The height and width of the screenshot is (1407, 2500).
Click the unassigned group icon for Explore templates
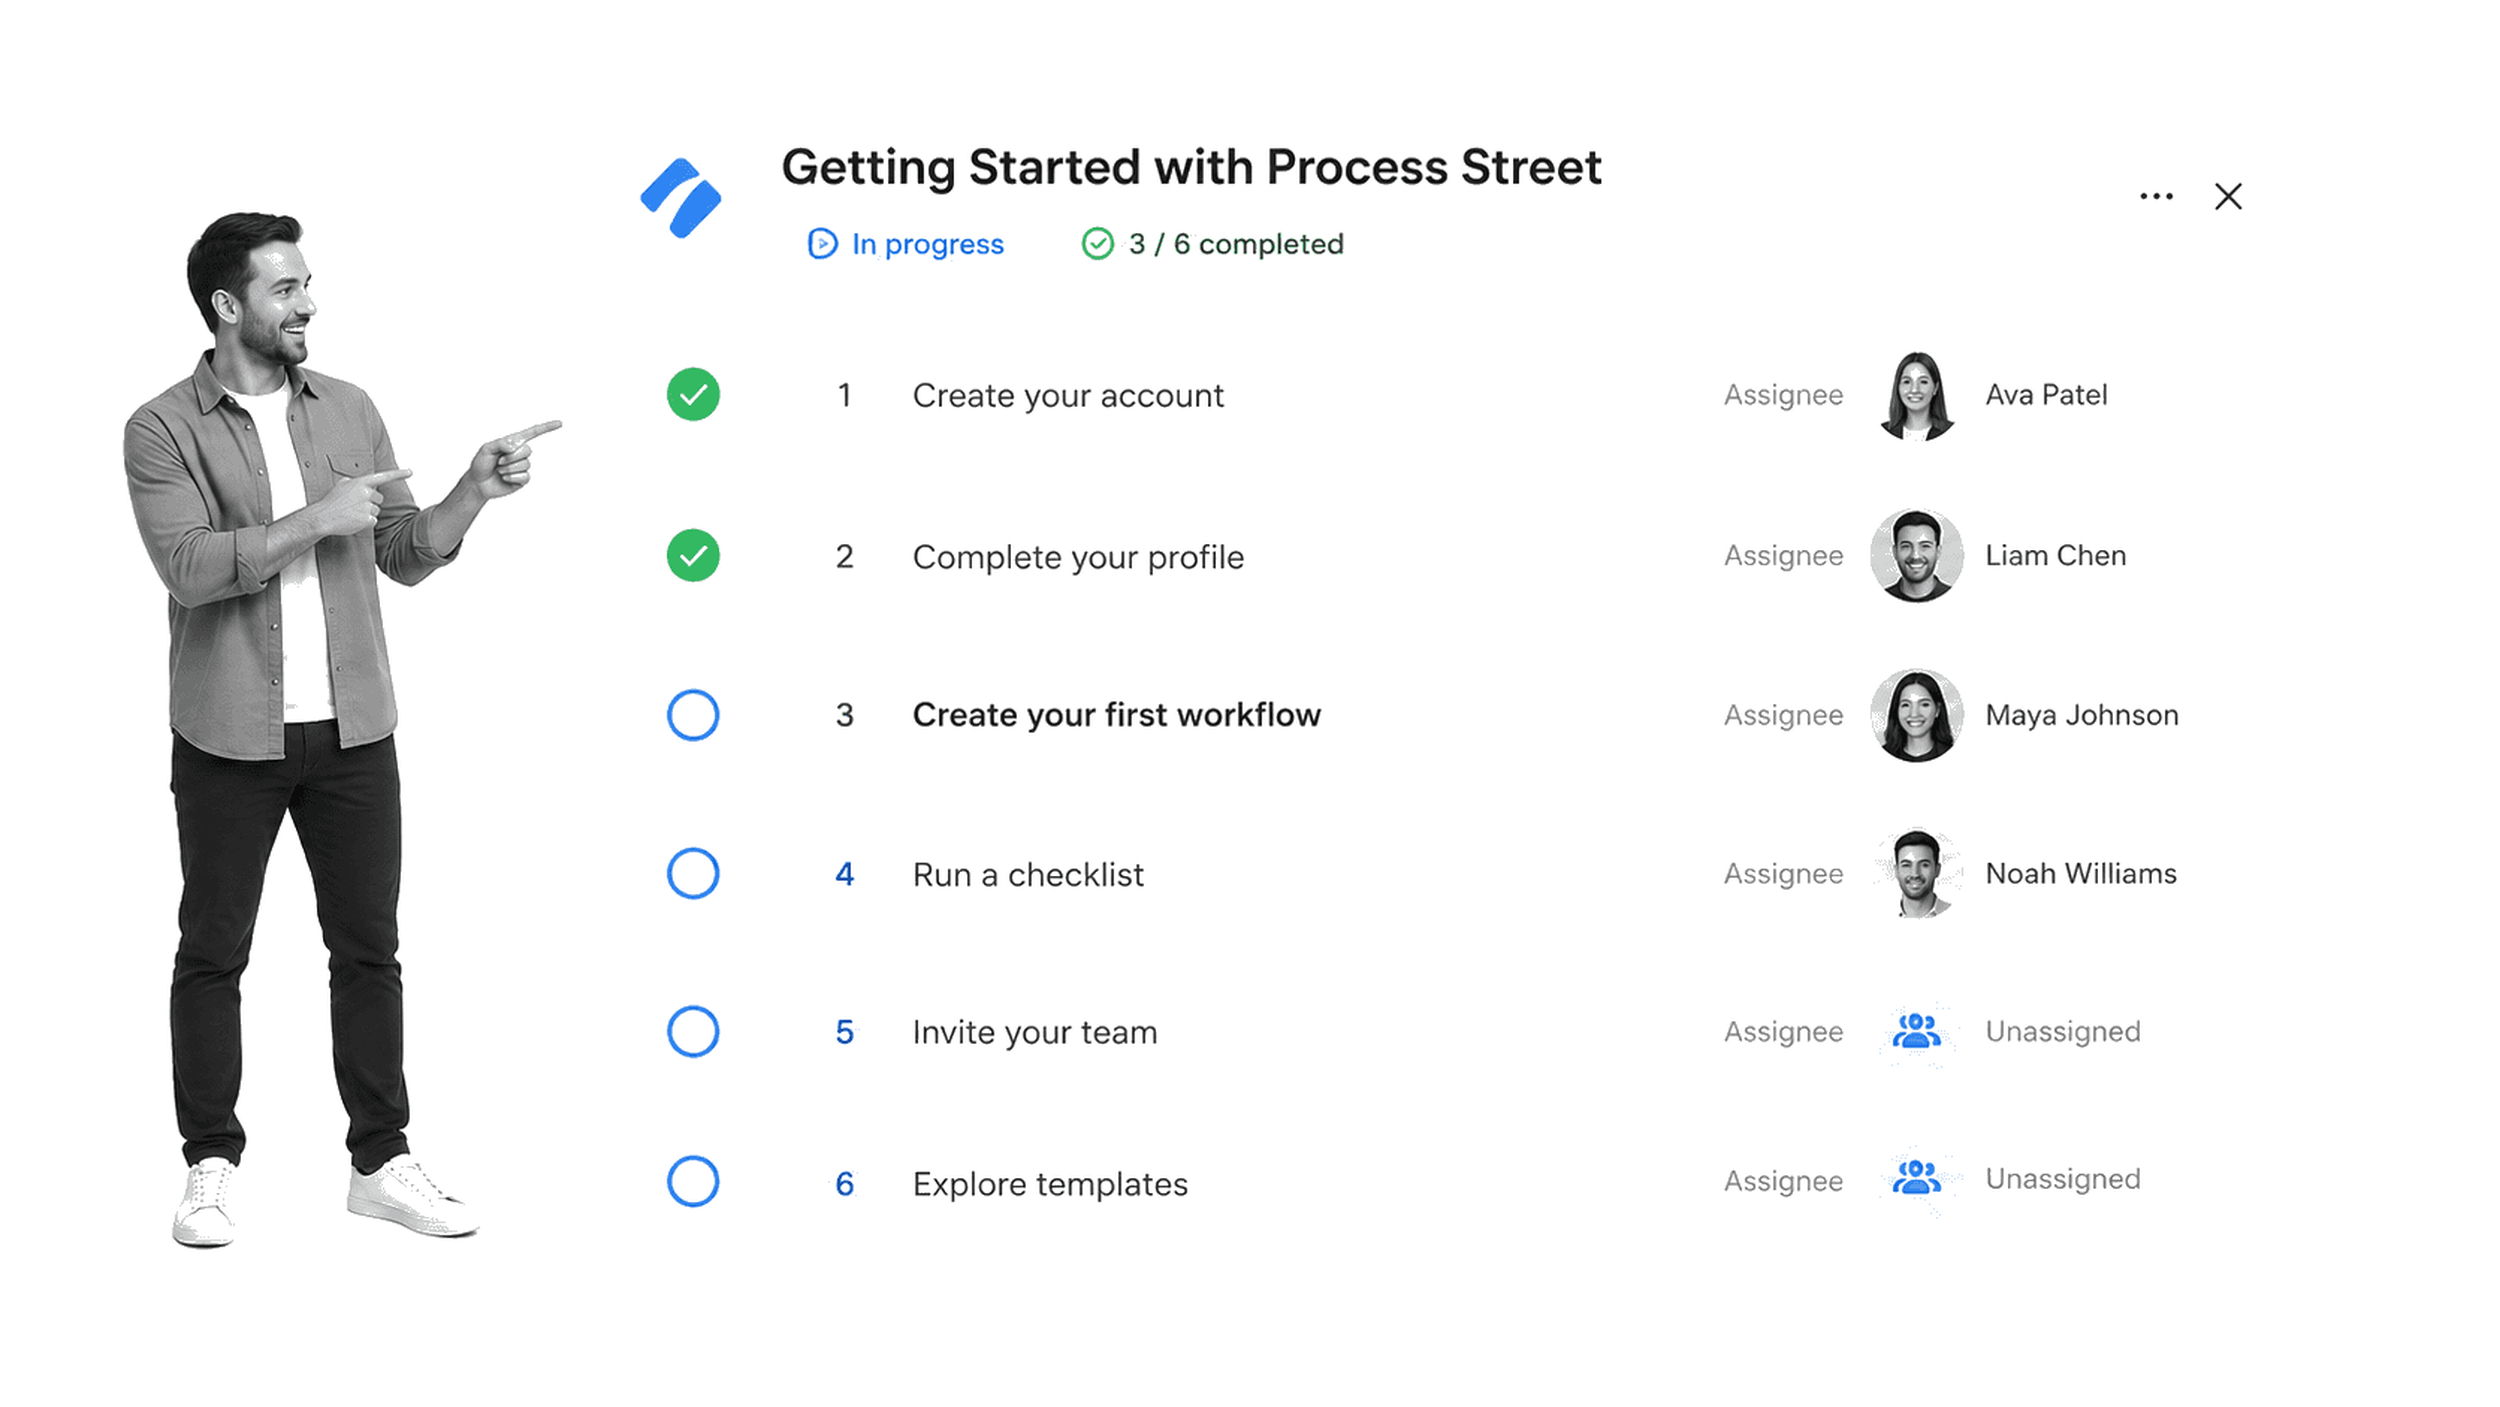click(x=1916, y=1178)
